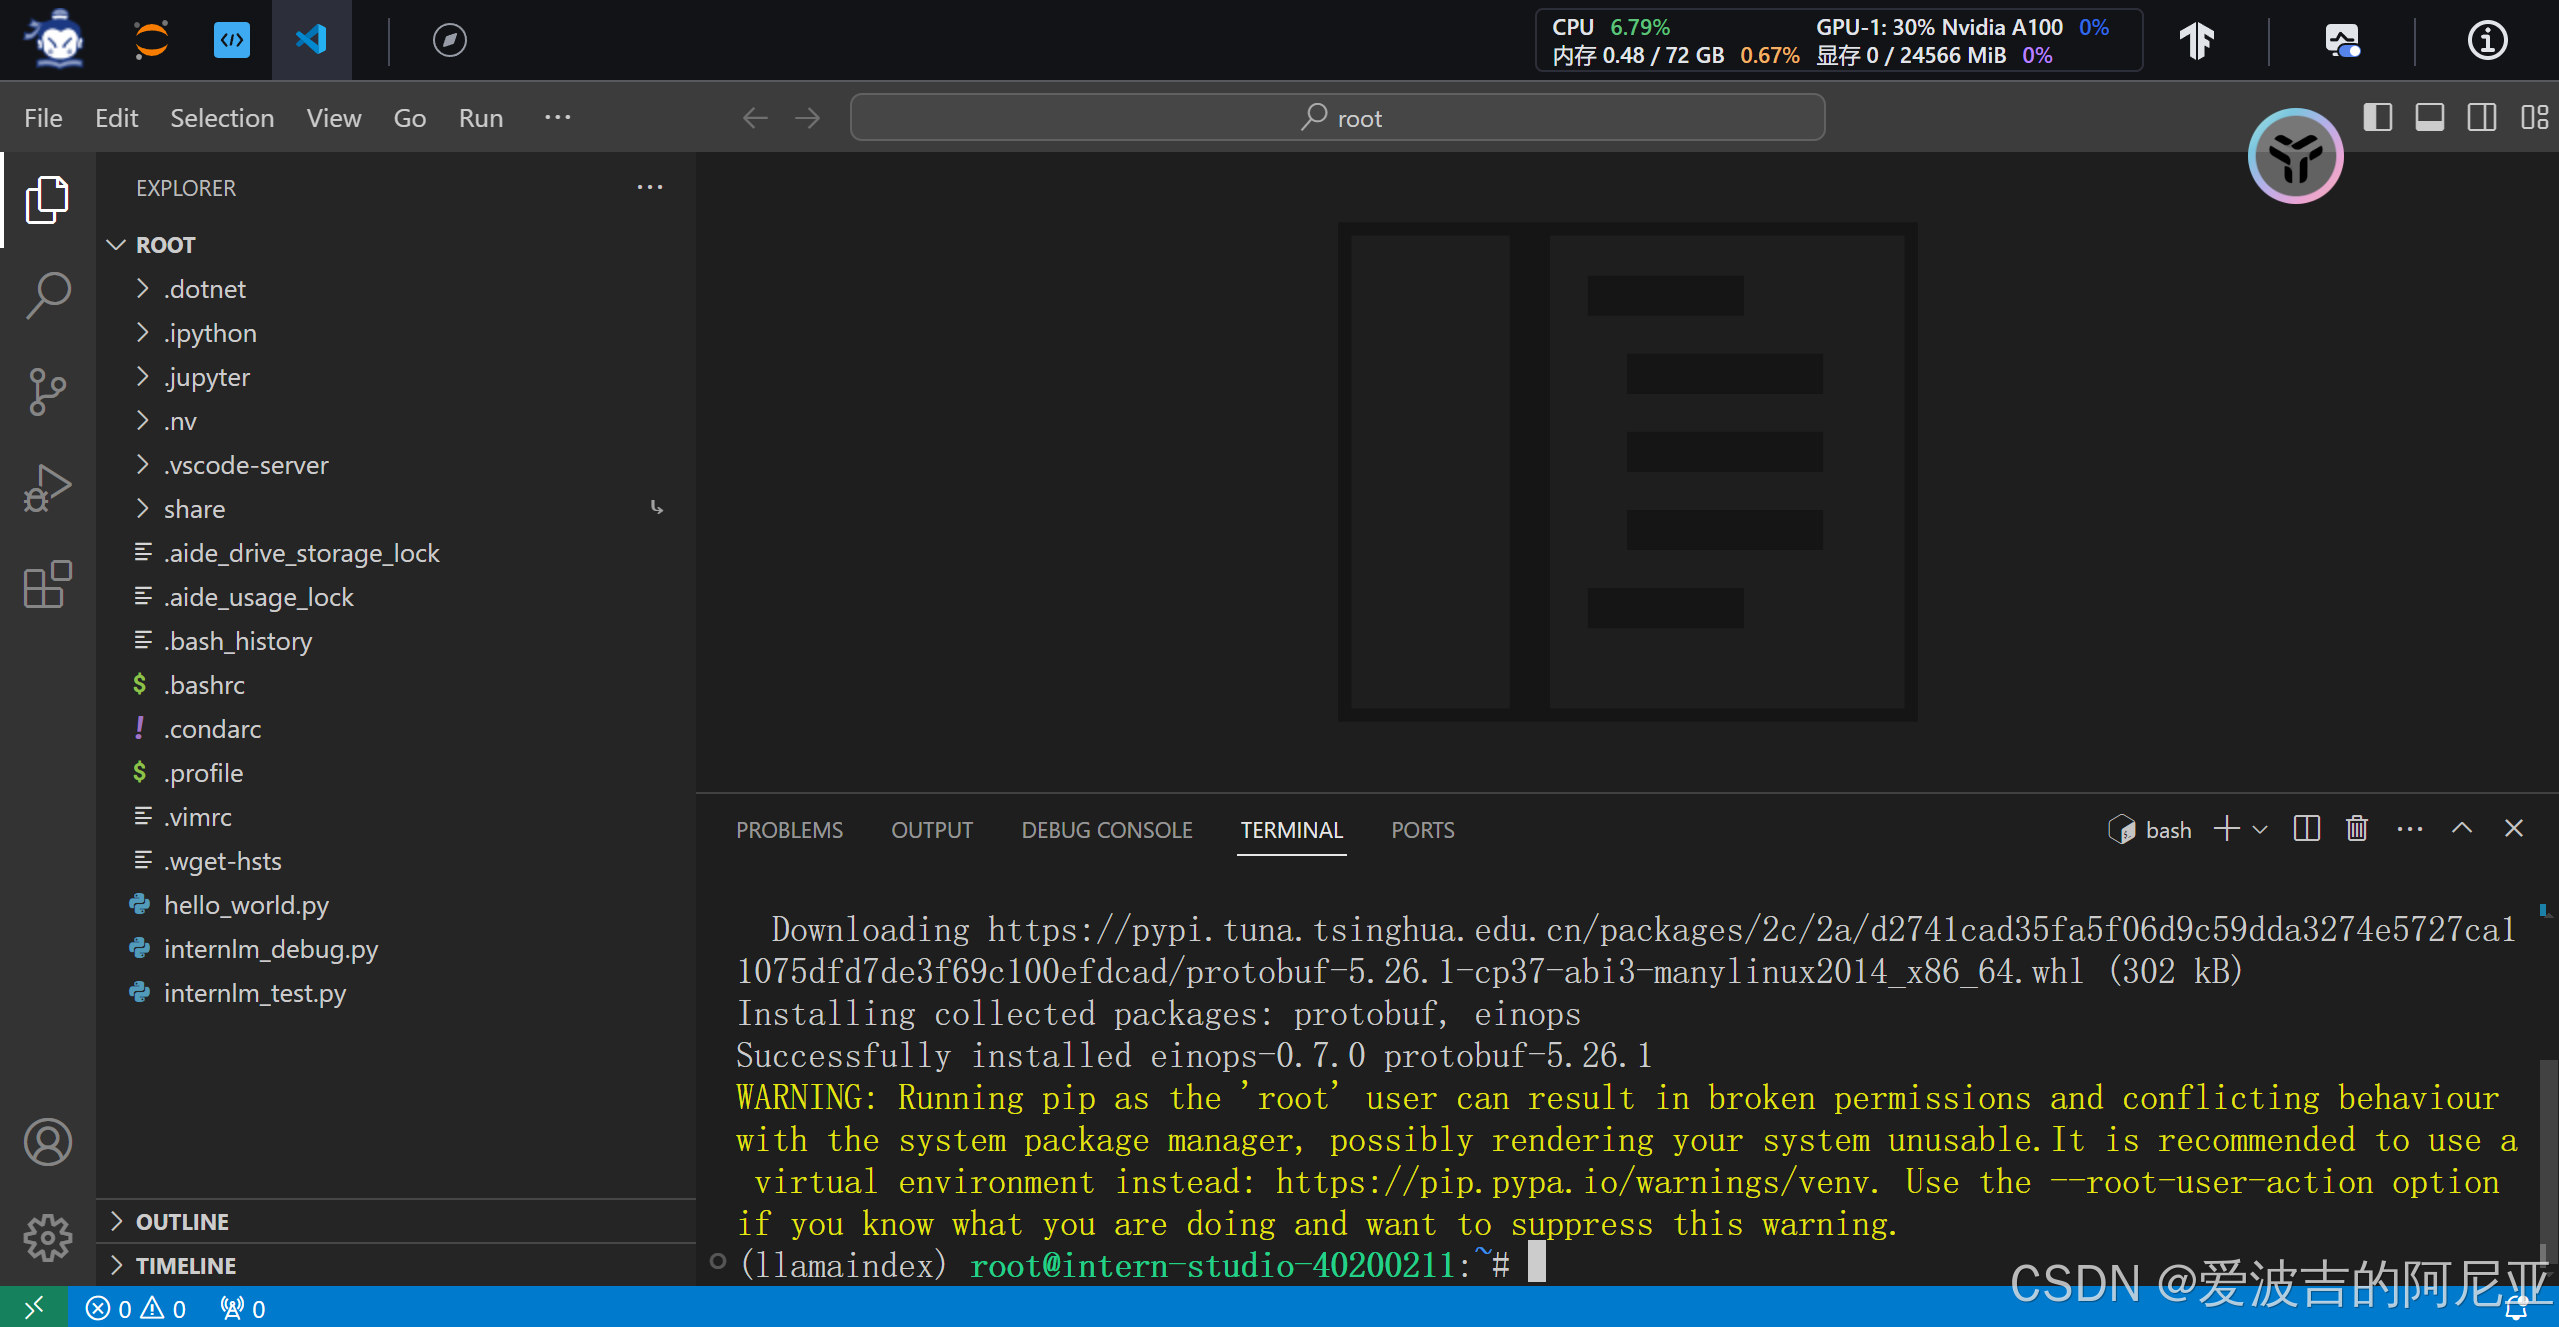Click the JupyterLab icon in top bar

pos(151,40)
